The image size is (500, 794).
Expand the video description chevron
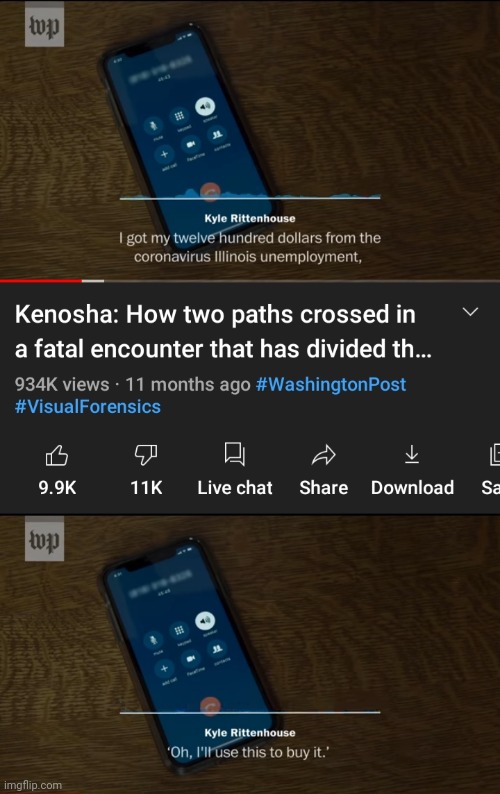(x=471, y=311)
